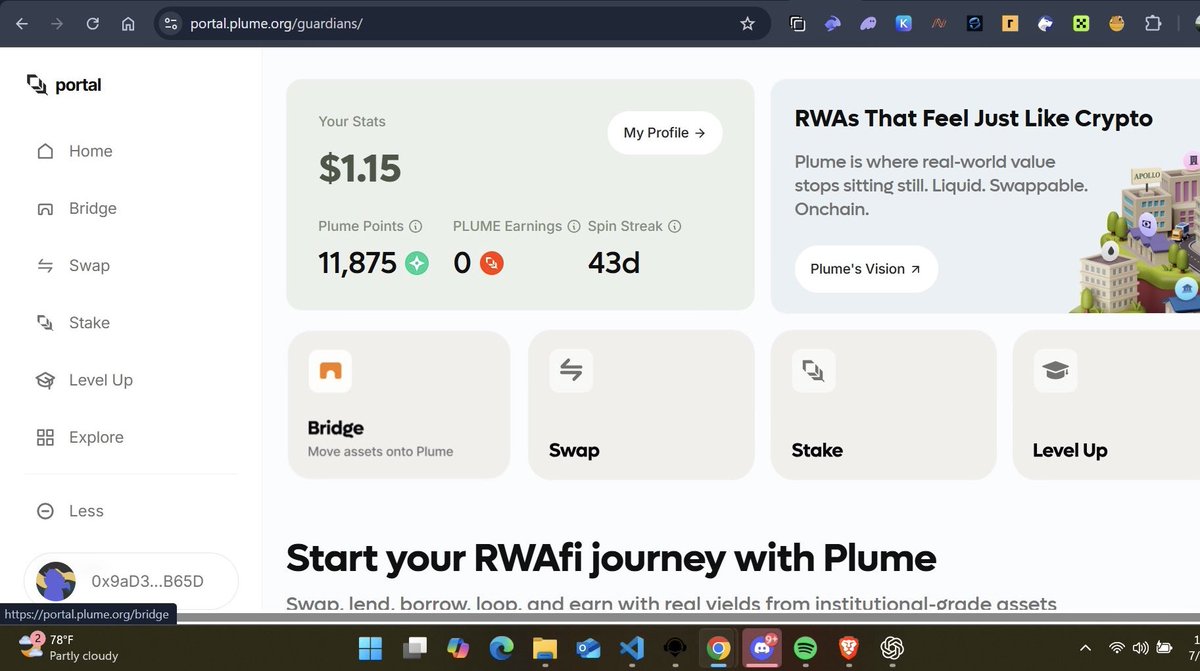
Task: Open the blue K extension
Action: (x=903, y=24)
